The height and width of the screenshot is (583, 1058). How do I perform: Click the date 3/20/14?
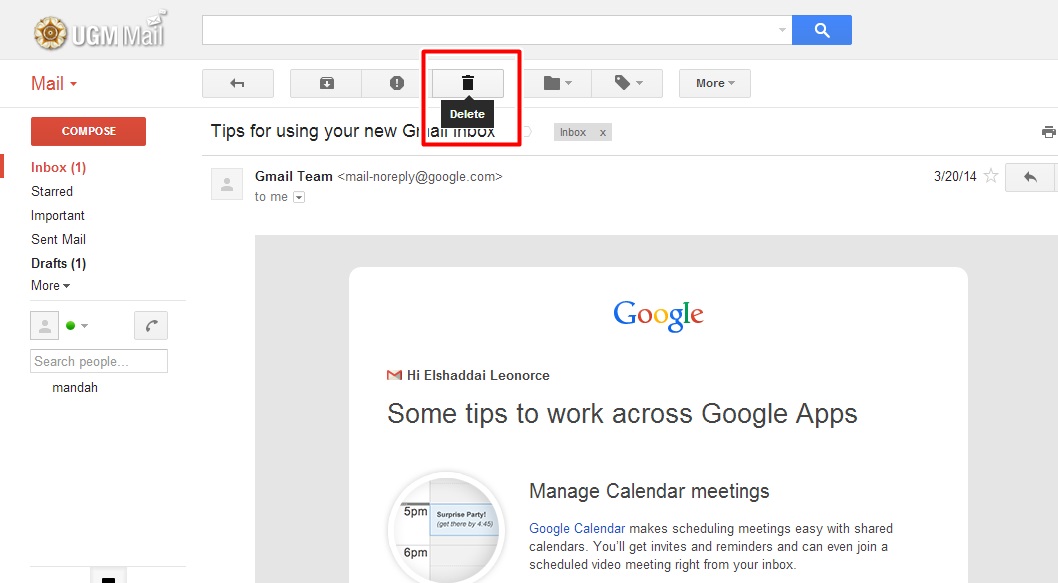point(955,176)
